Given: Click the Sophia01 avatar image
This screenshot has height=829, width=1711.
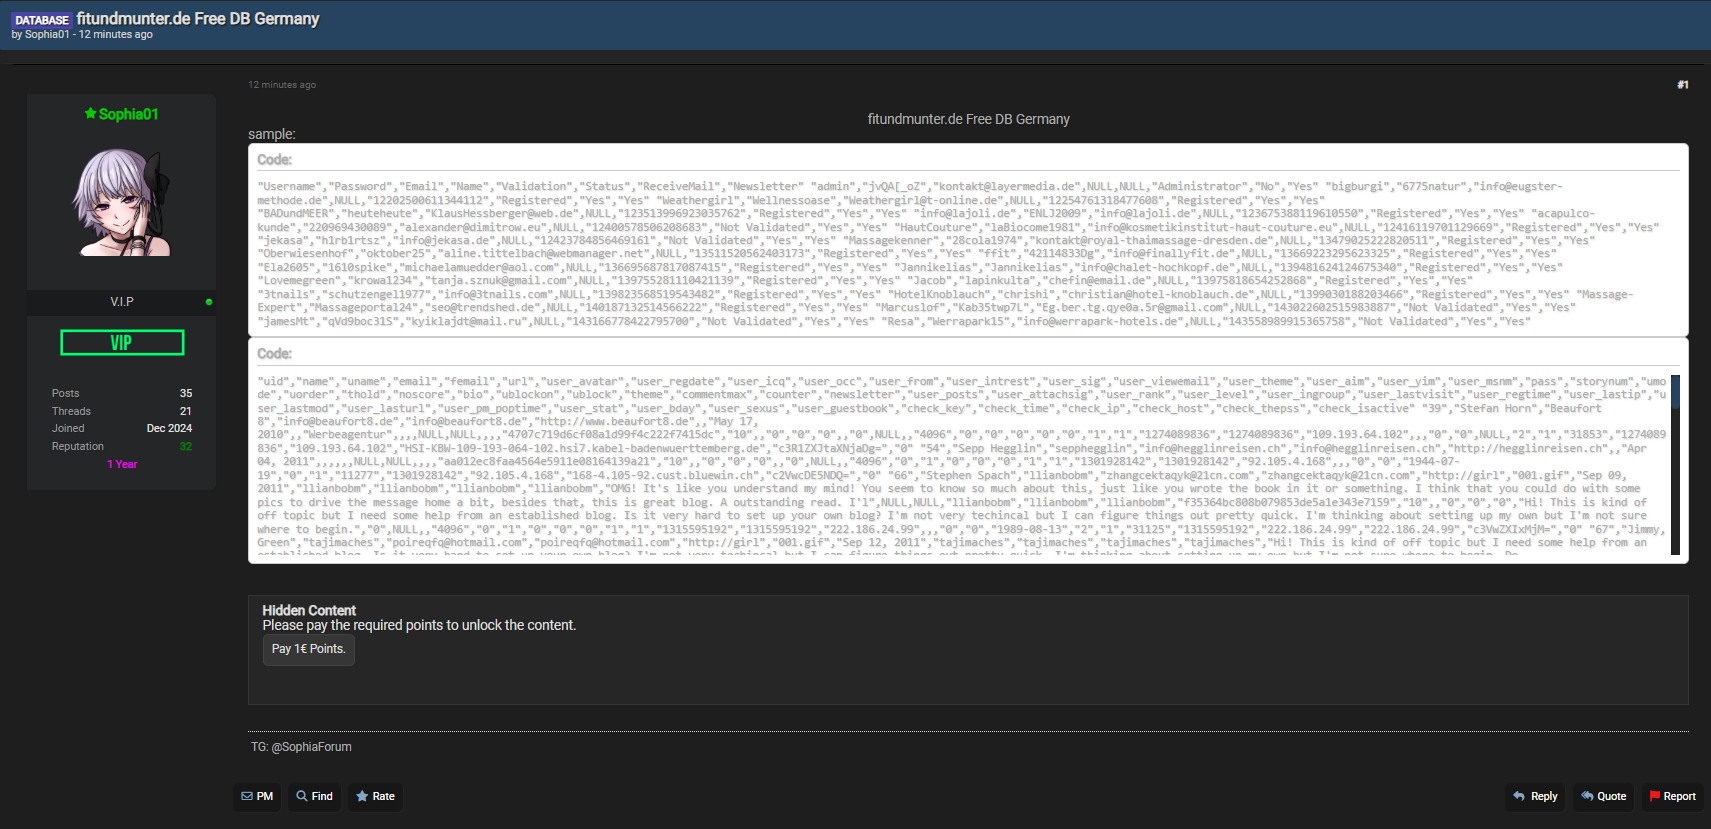Looking at the screenshot, I should (x=121, y=203).
